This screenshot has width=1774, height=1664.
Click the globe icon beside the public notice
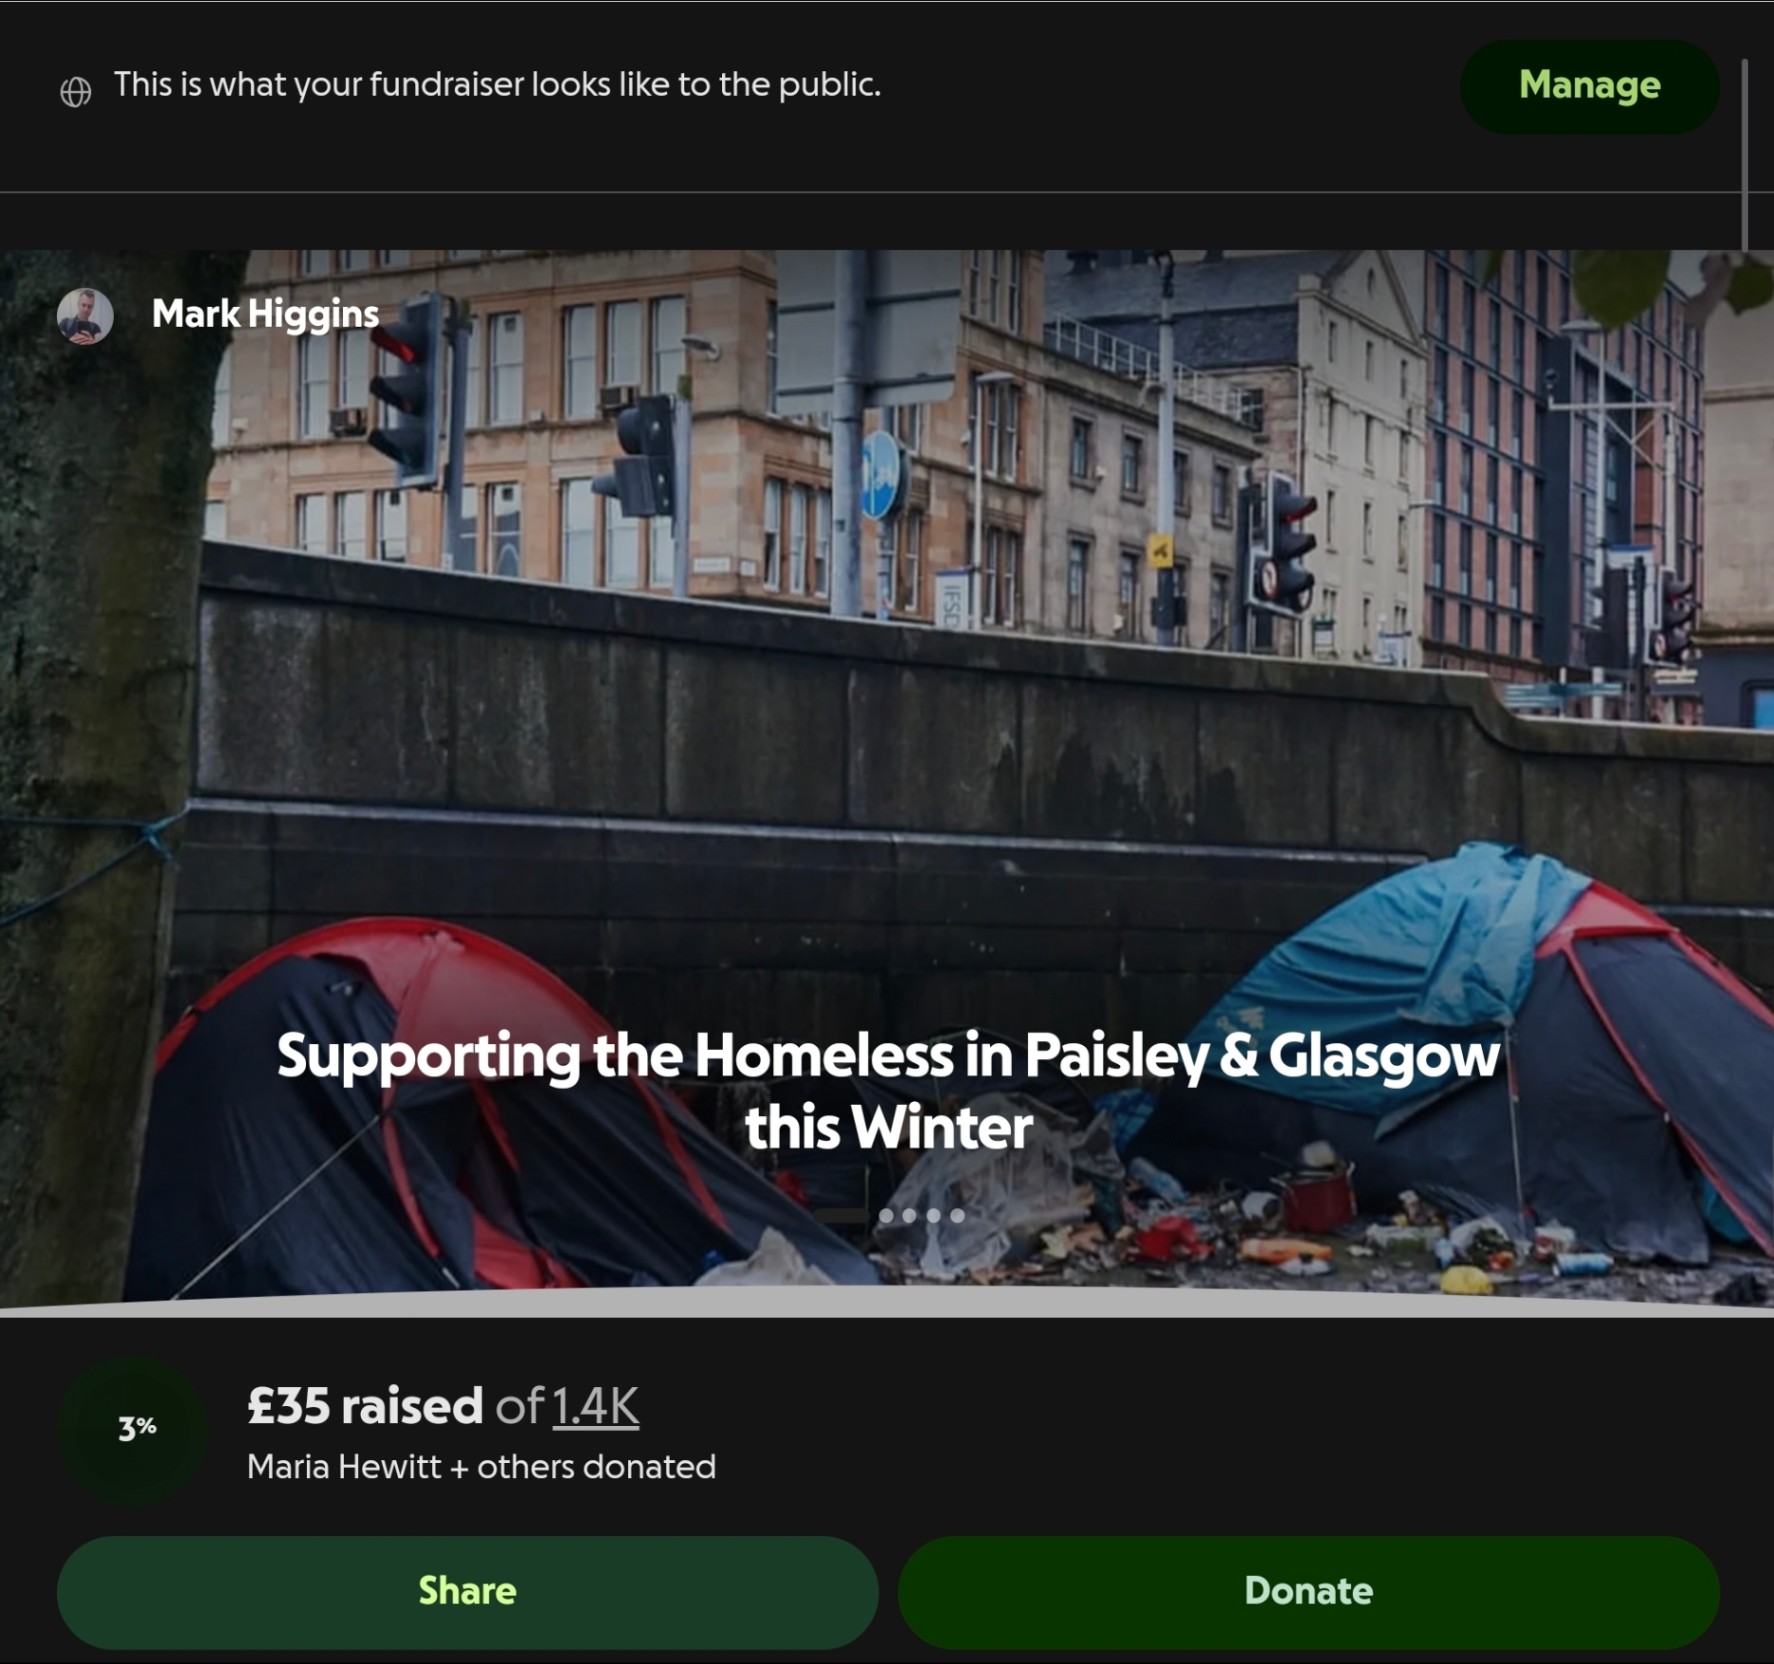click(75, 91)
